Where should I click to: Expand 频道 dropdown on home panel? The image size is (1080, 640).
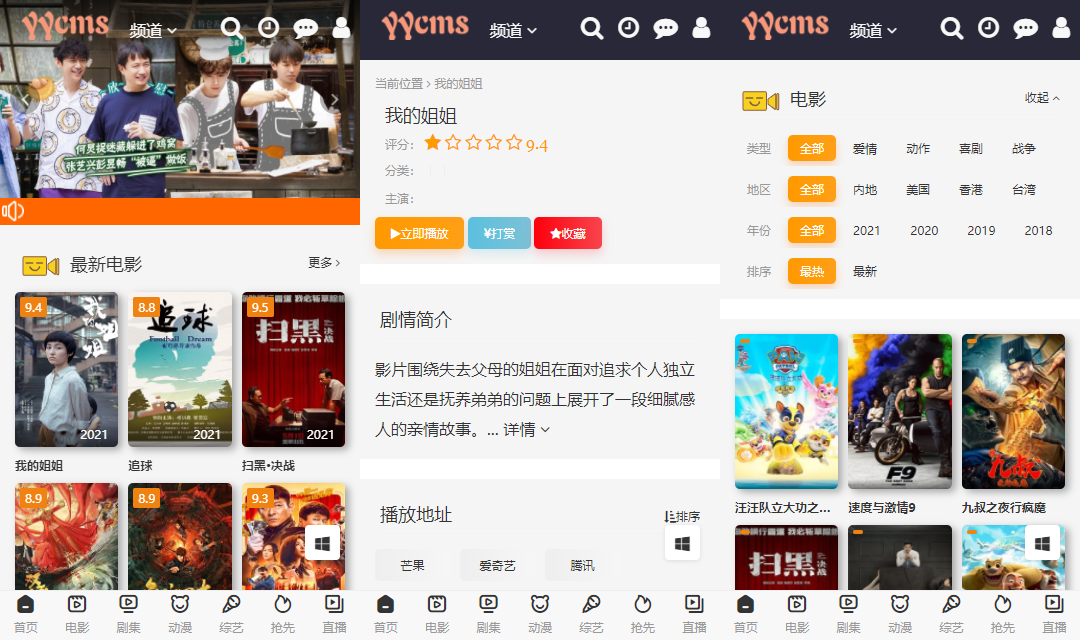(x=153, y=30)
